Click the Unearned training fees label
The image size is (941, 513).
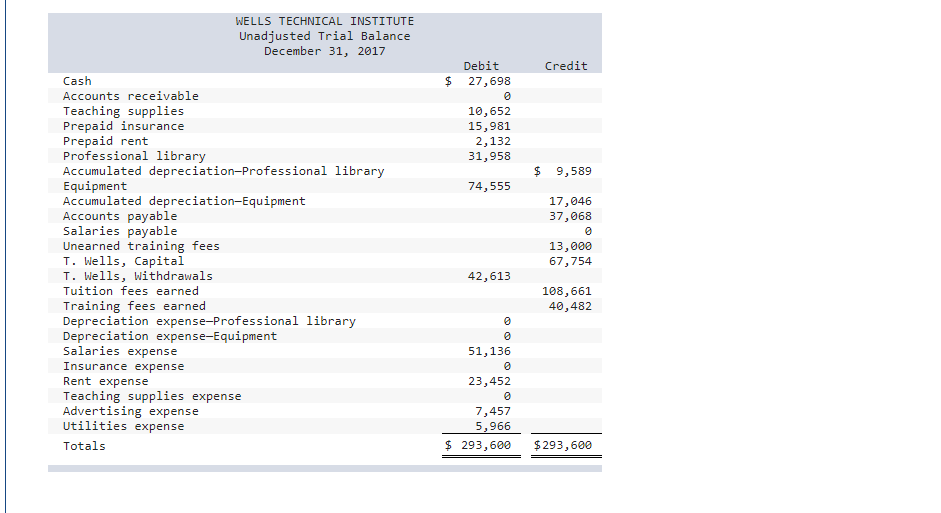142,246
